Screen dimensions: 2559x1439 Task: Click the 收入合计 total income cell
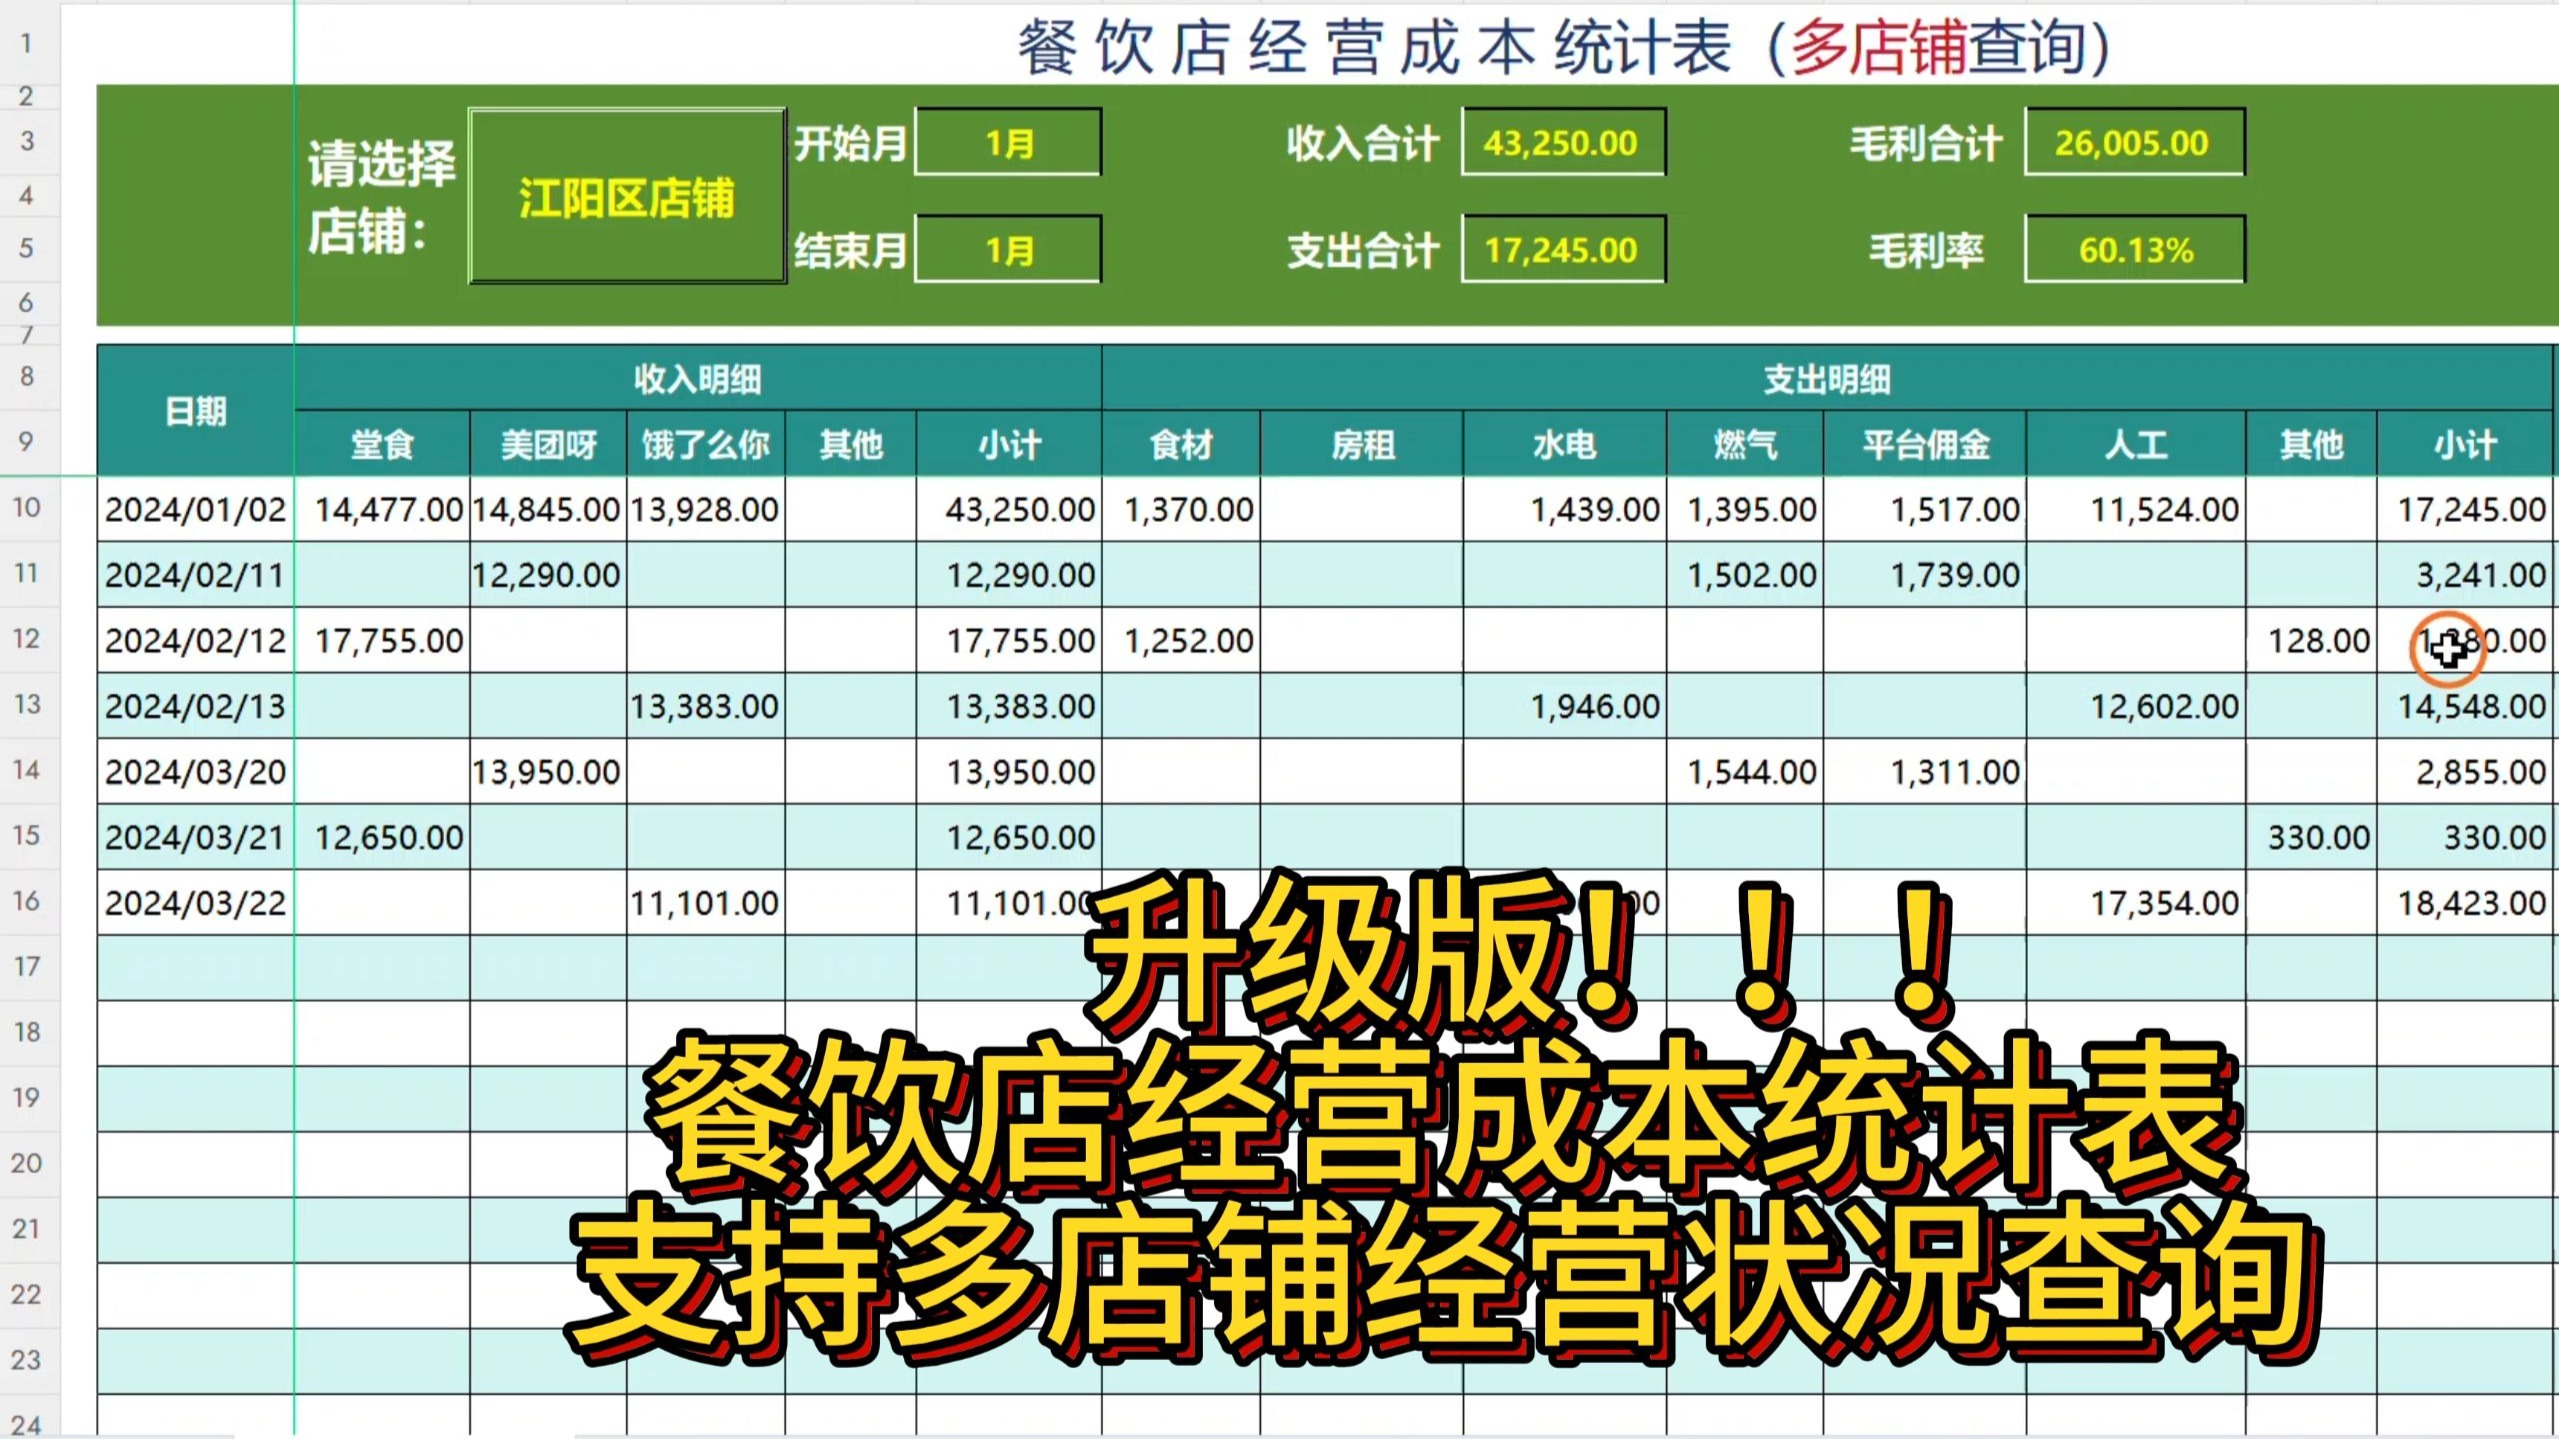(x=1560, y=142)
